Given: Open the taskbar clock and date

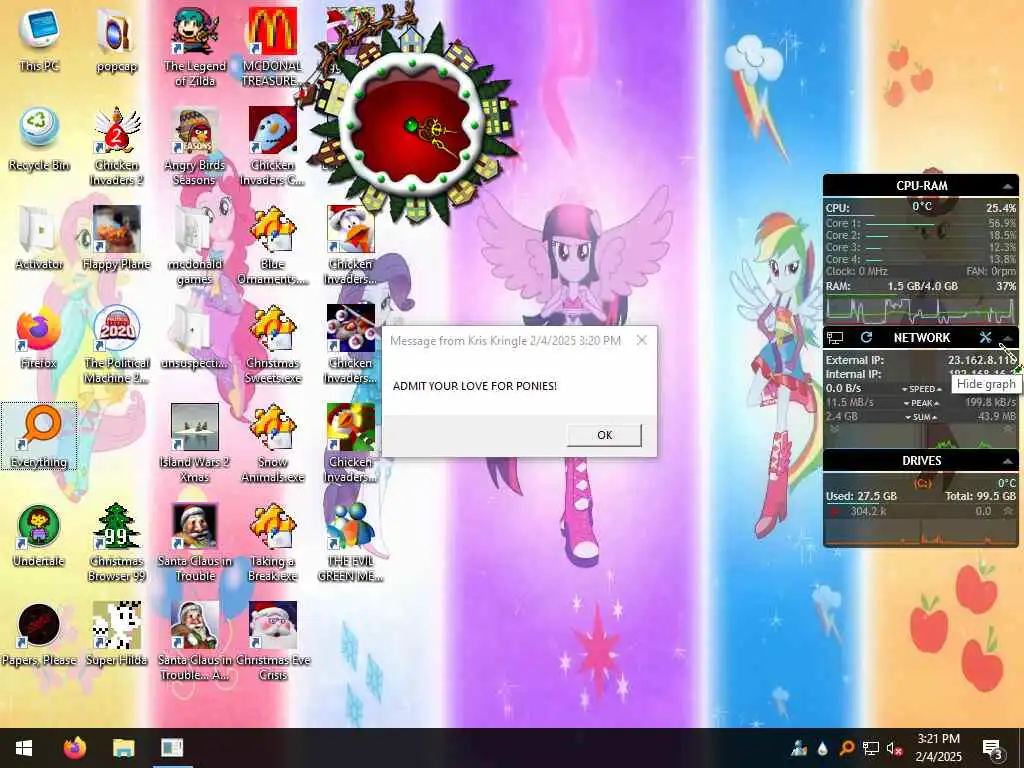Looking at the screenshot, I should [x=938, y=748].
